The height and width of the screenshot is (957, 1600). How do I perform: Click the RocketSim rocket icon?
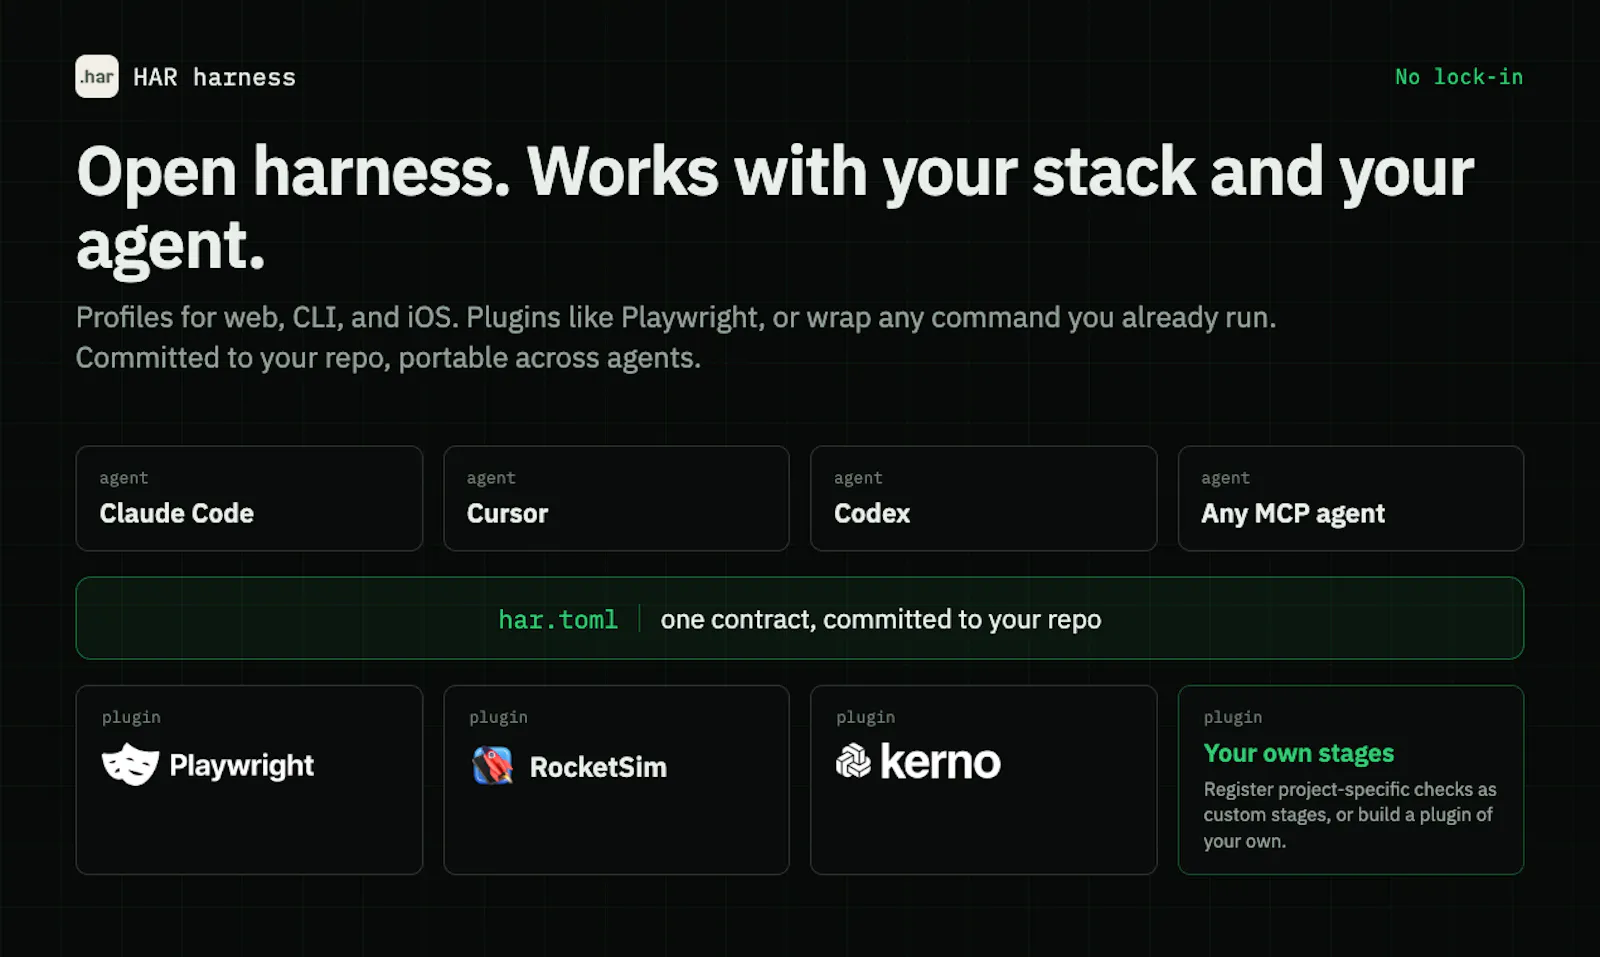(x=493, y=766)
